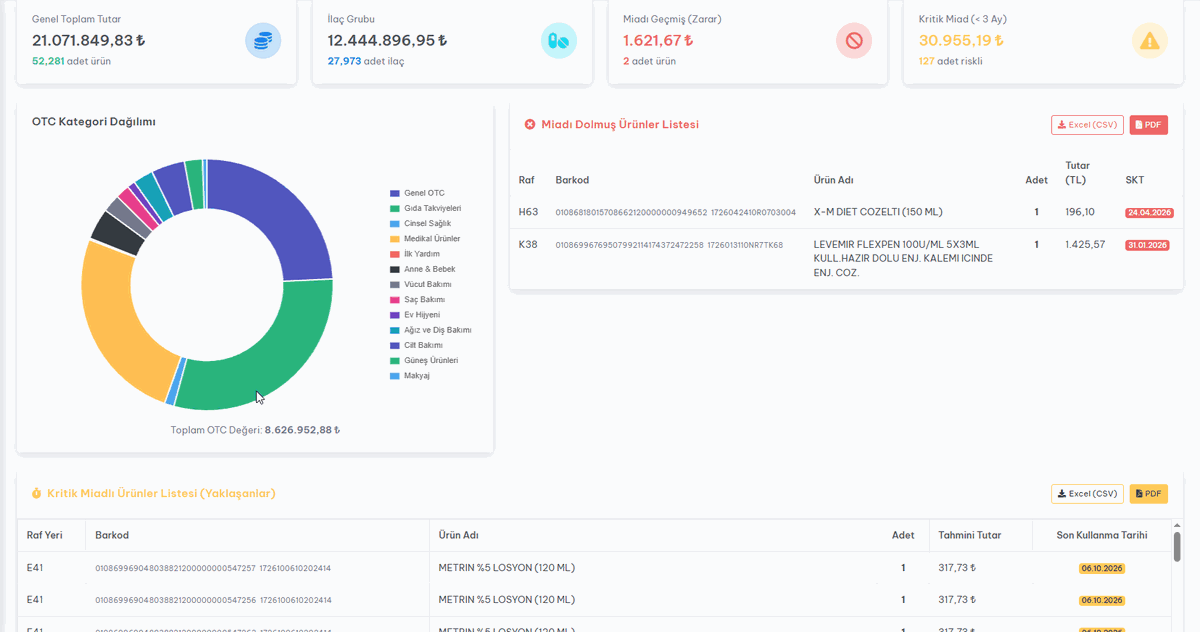The image size is (1200, 632).
Task: Click the large purple Genel OTC donut slice
Action: point(282,212)
